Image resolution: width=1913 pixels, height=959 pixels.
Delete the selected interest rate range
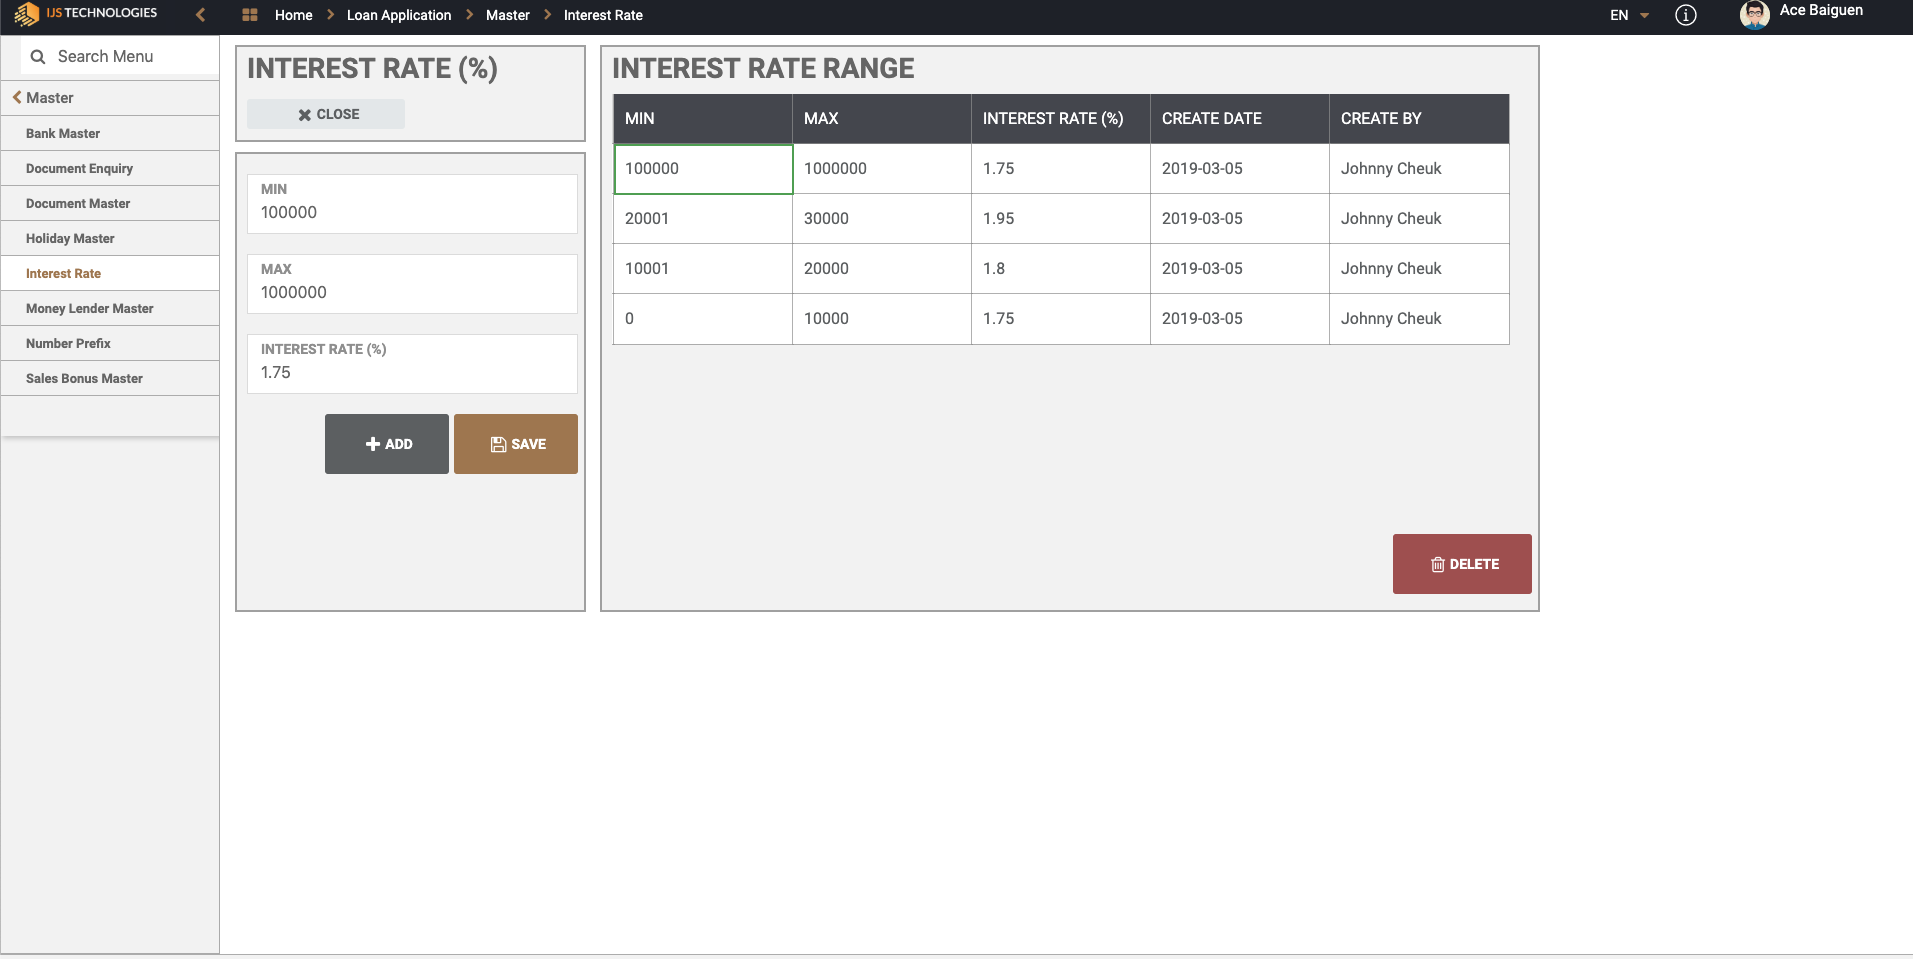click(x=1461, y=564)
